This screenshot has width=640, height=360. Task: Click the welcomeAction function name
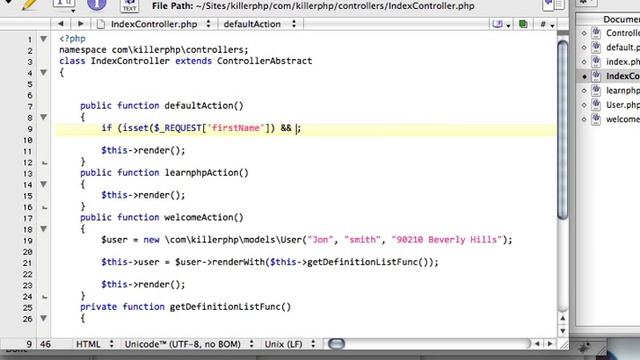[204, 218]
